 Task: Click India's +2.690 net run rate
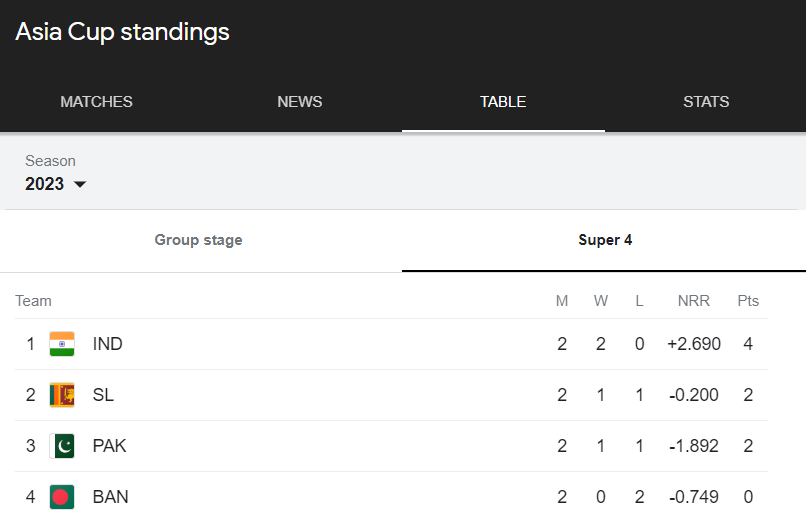(693, 344)
